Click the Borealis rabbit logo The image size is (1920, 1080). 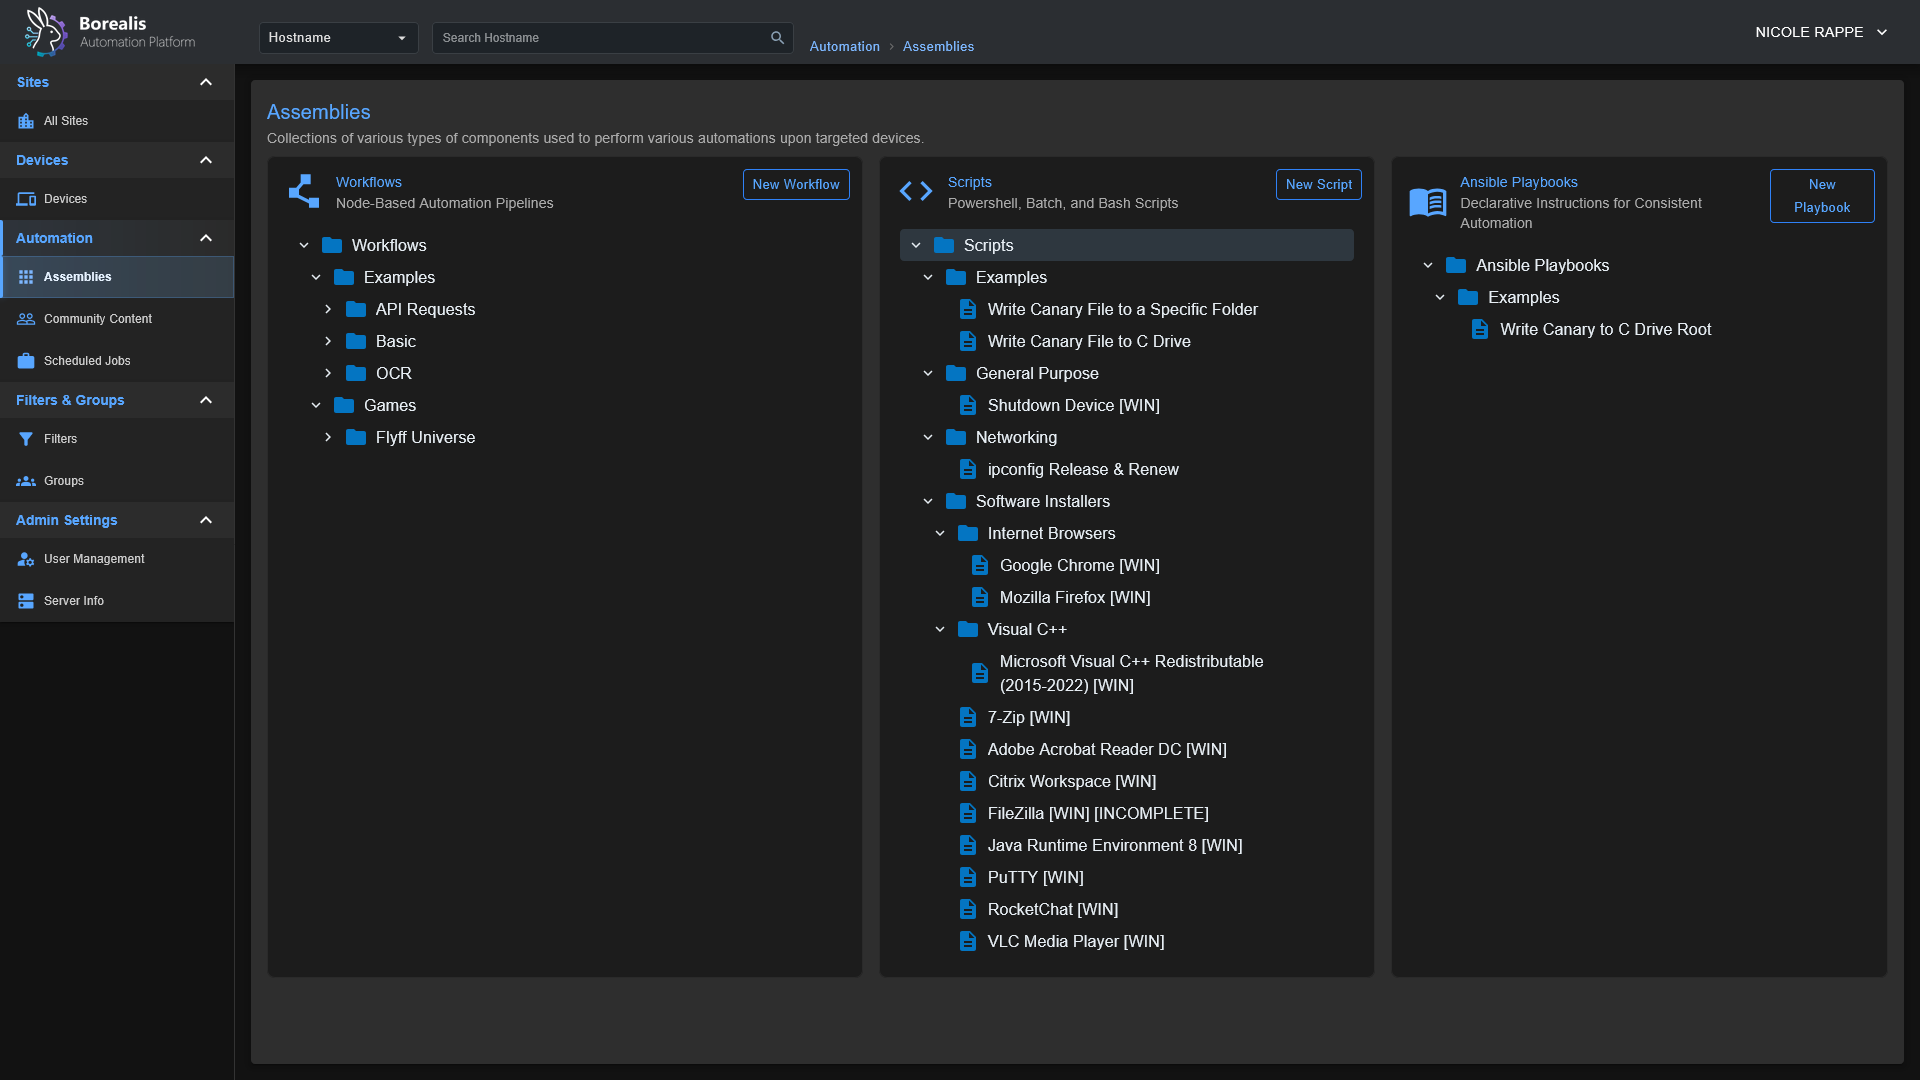click(45, 31)
